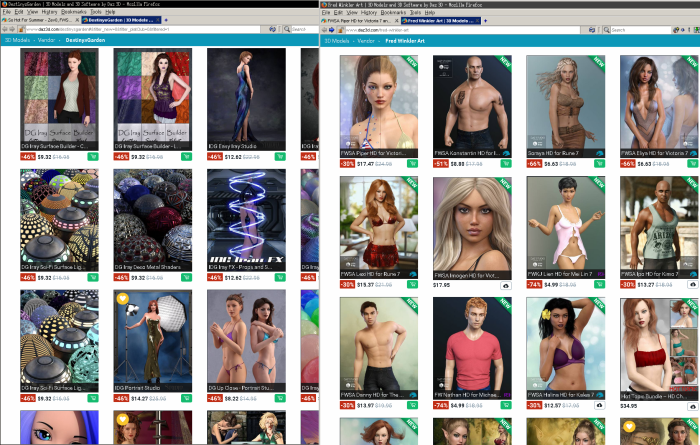Open FWSA Halina HD for Kalea 7 thumbnail
Image resolution: width=700 pixels, height=445 pixels.
566,348
